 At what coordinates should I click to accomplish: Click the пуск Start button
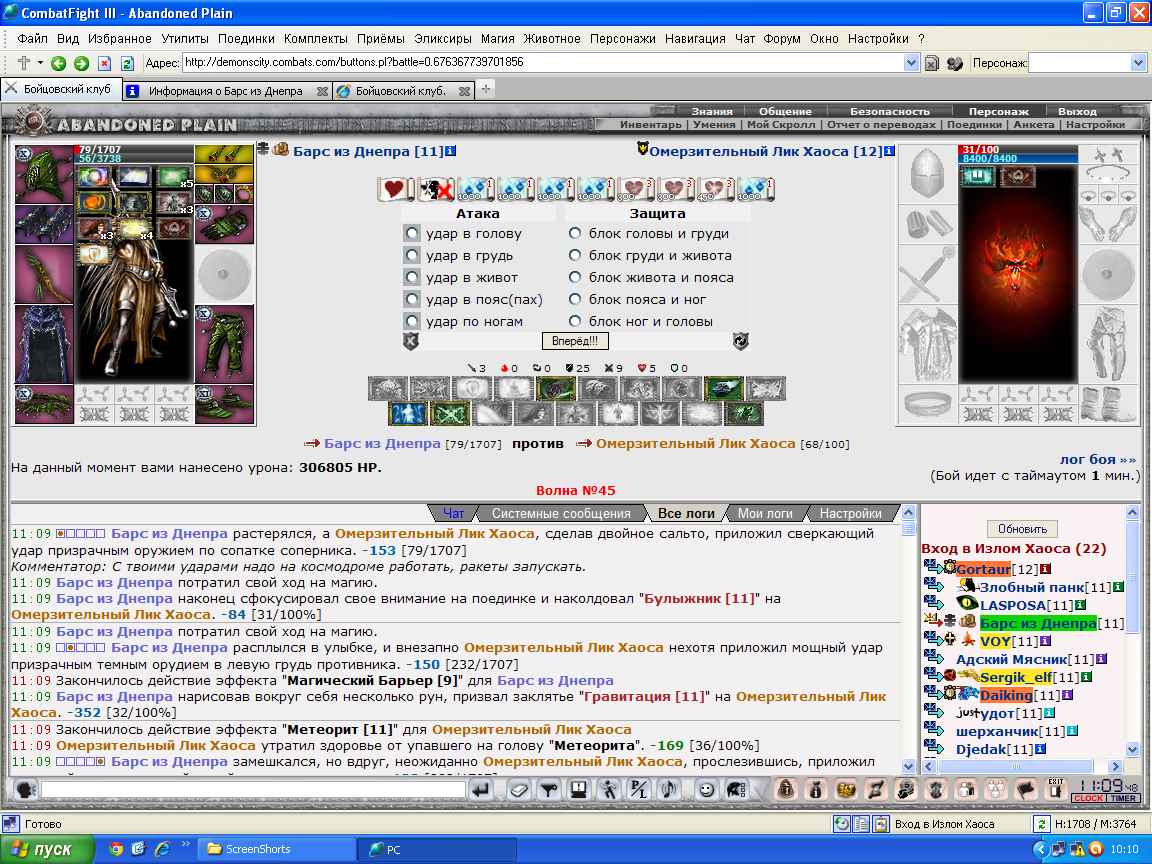point(48,849)
